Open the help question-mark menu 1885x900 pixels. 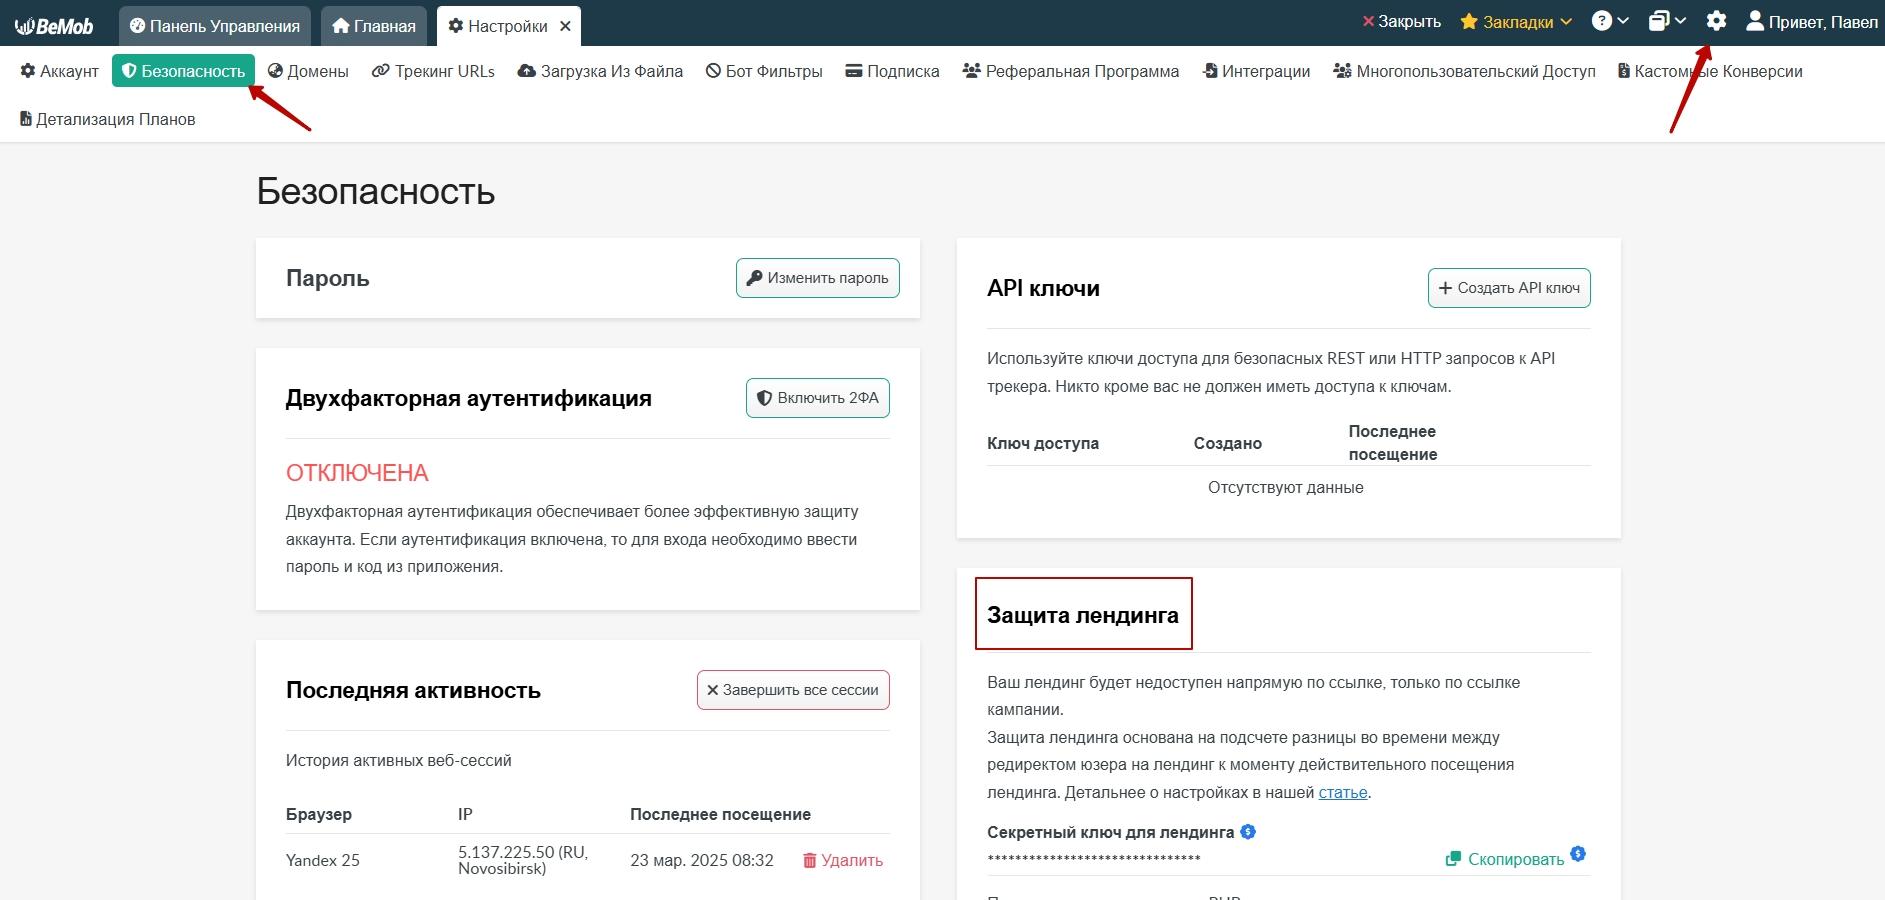coord(1610,21)
